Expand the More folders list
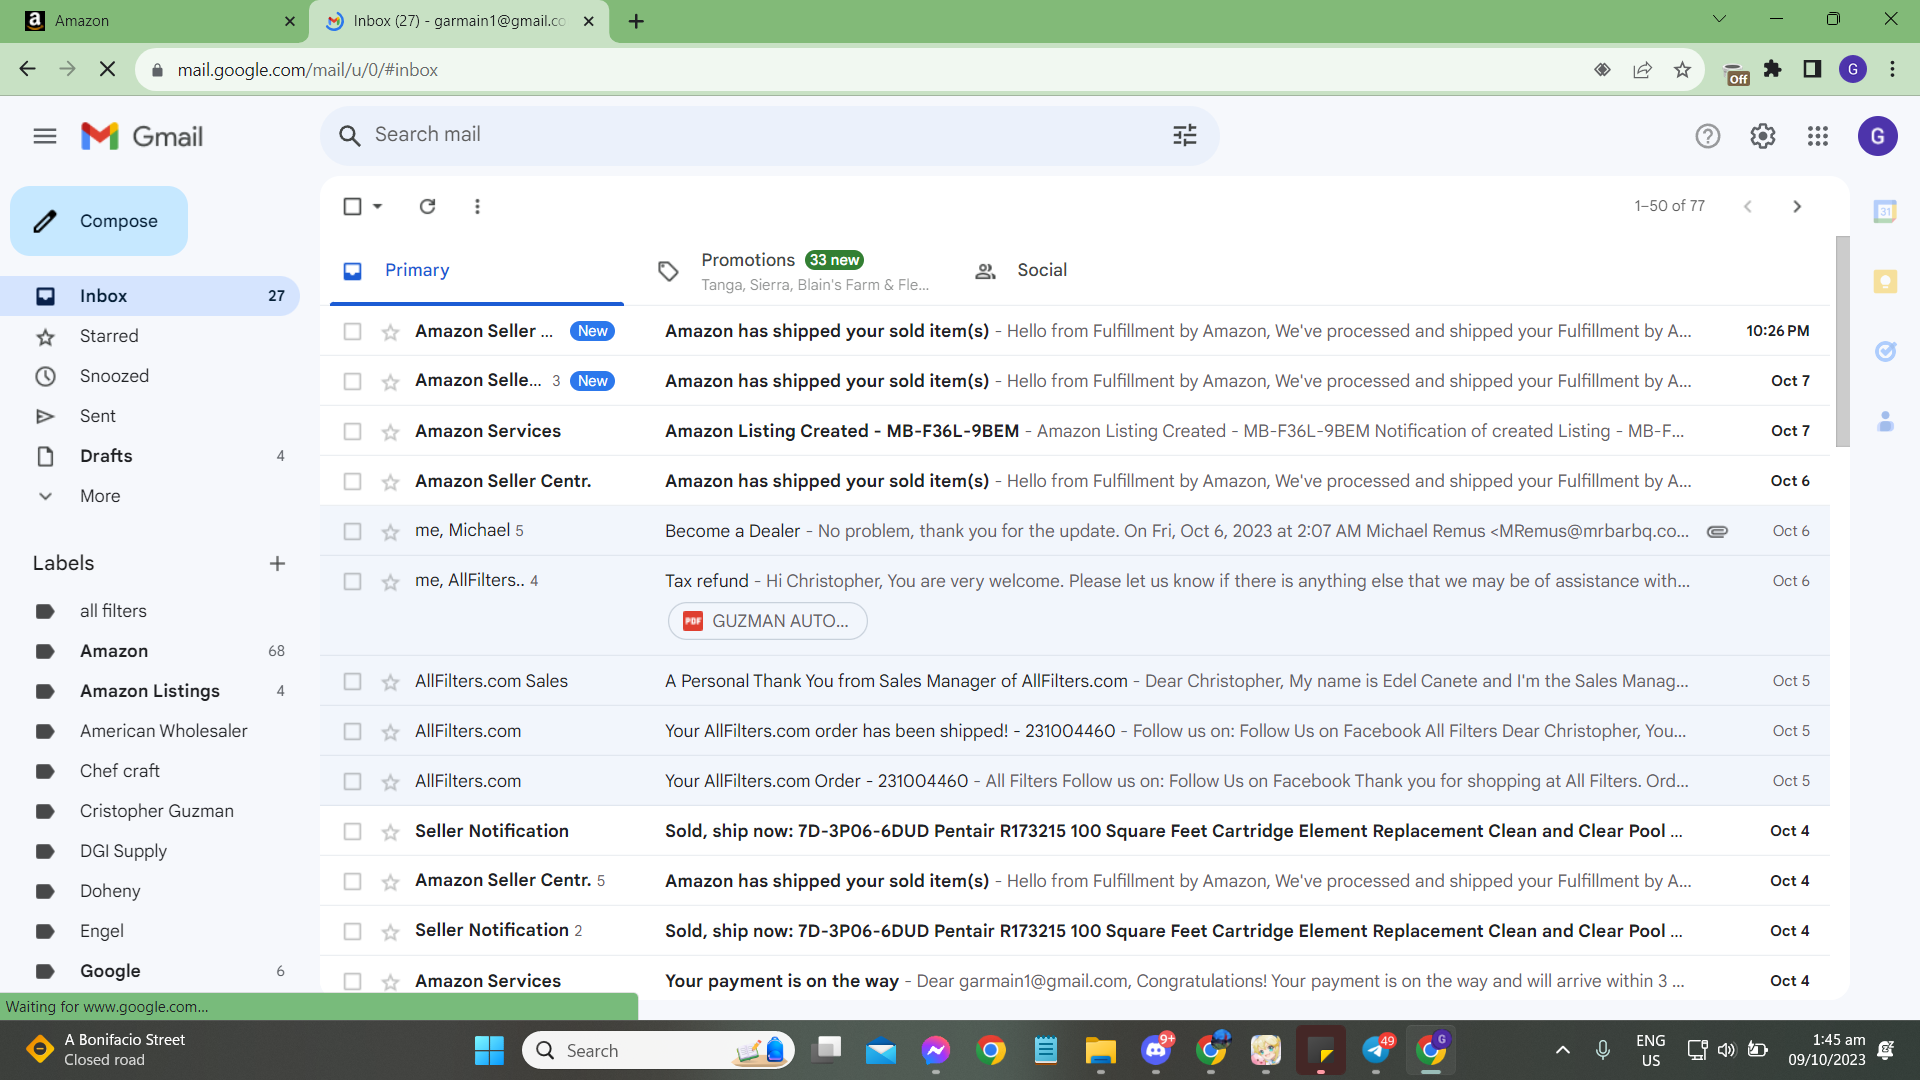 coord(100,496)
